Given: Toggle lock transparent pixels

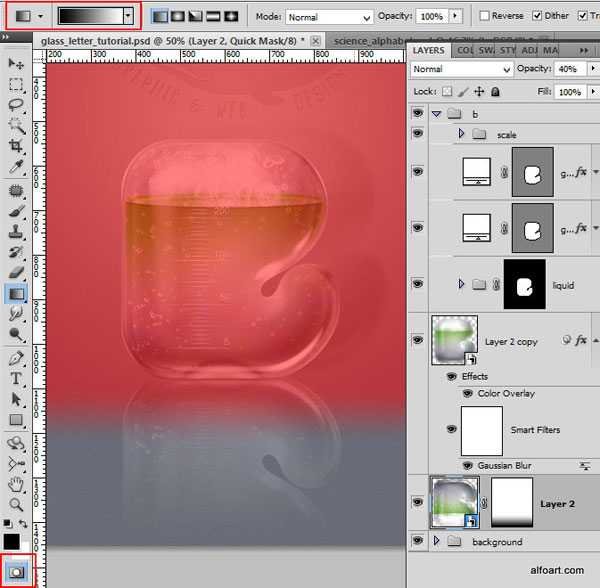Looking at the screenshot, I should point(447,92).
